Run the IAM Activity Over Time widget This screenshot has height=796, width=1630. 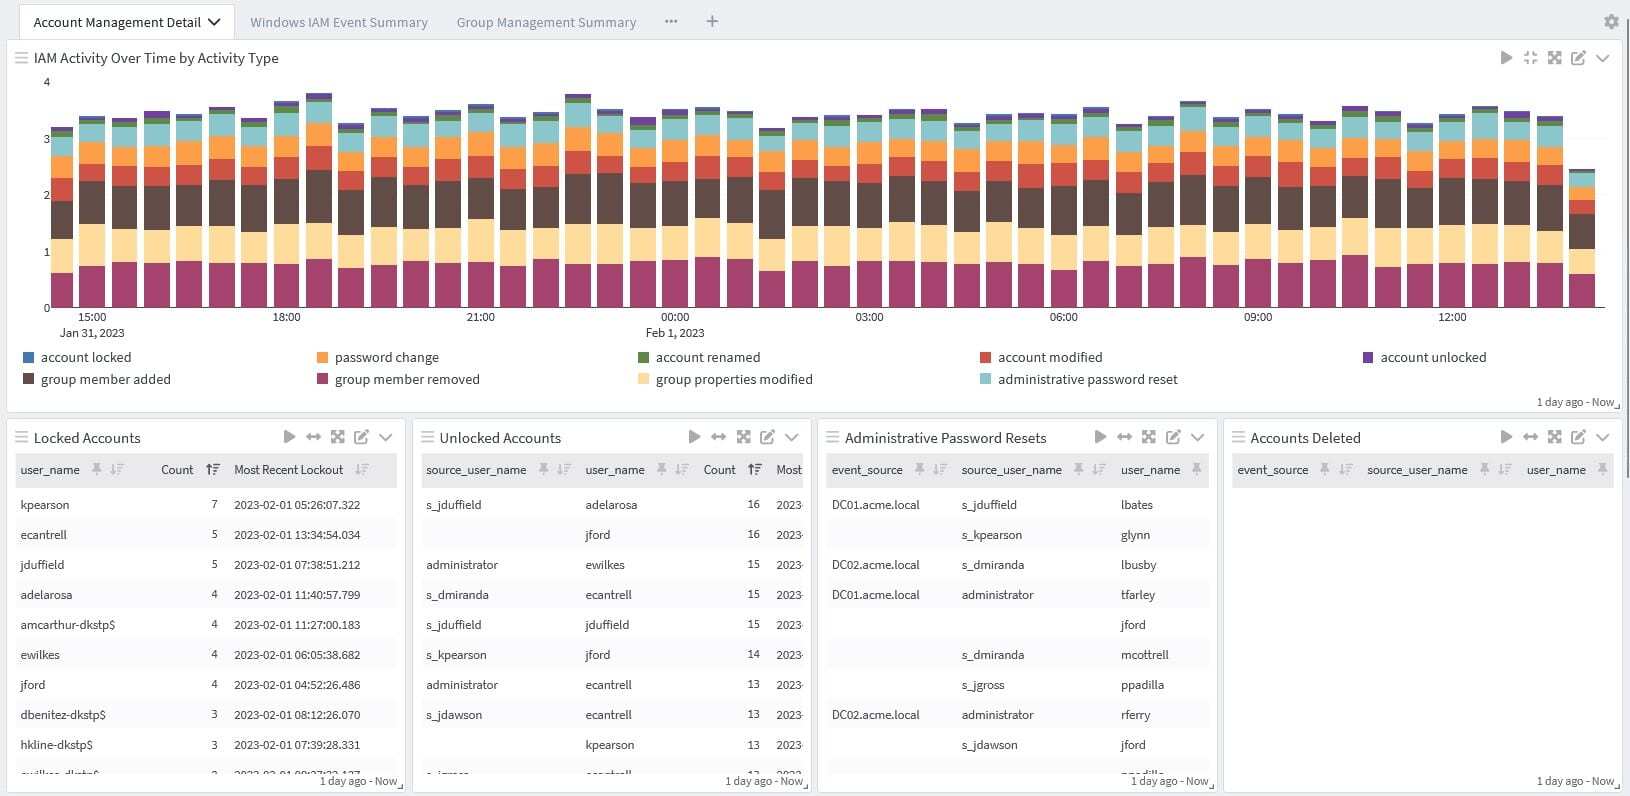[x=1506, y=58]
